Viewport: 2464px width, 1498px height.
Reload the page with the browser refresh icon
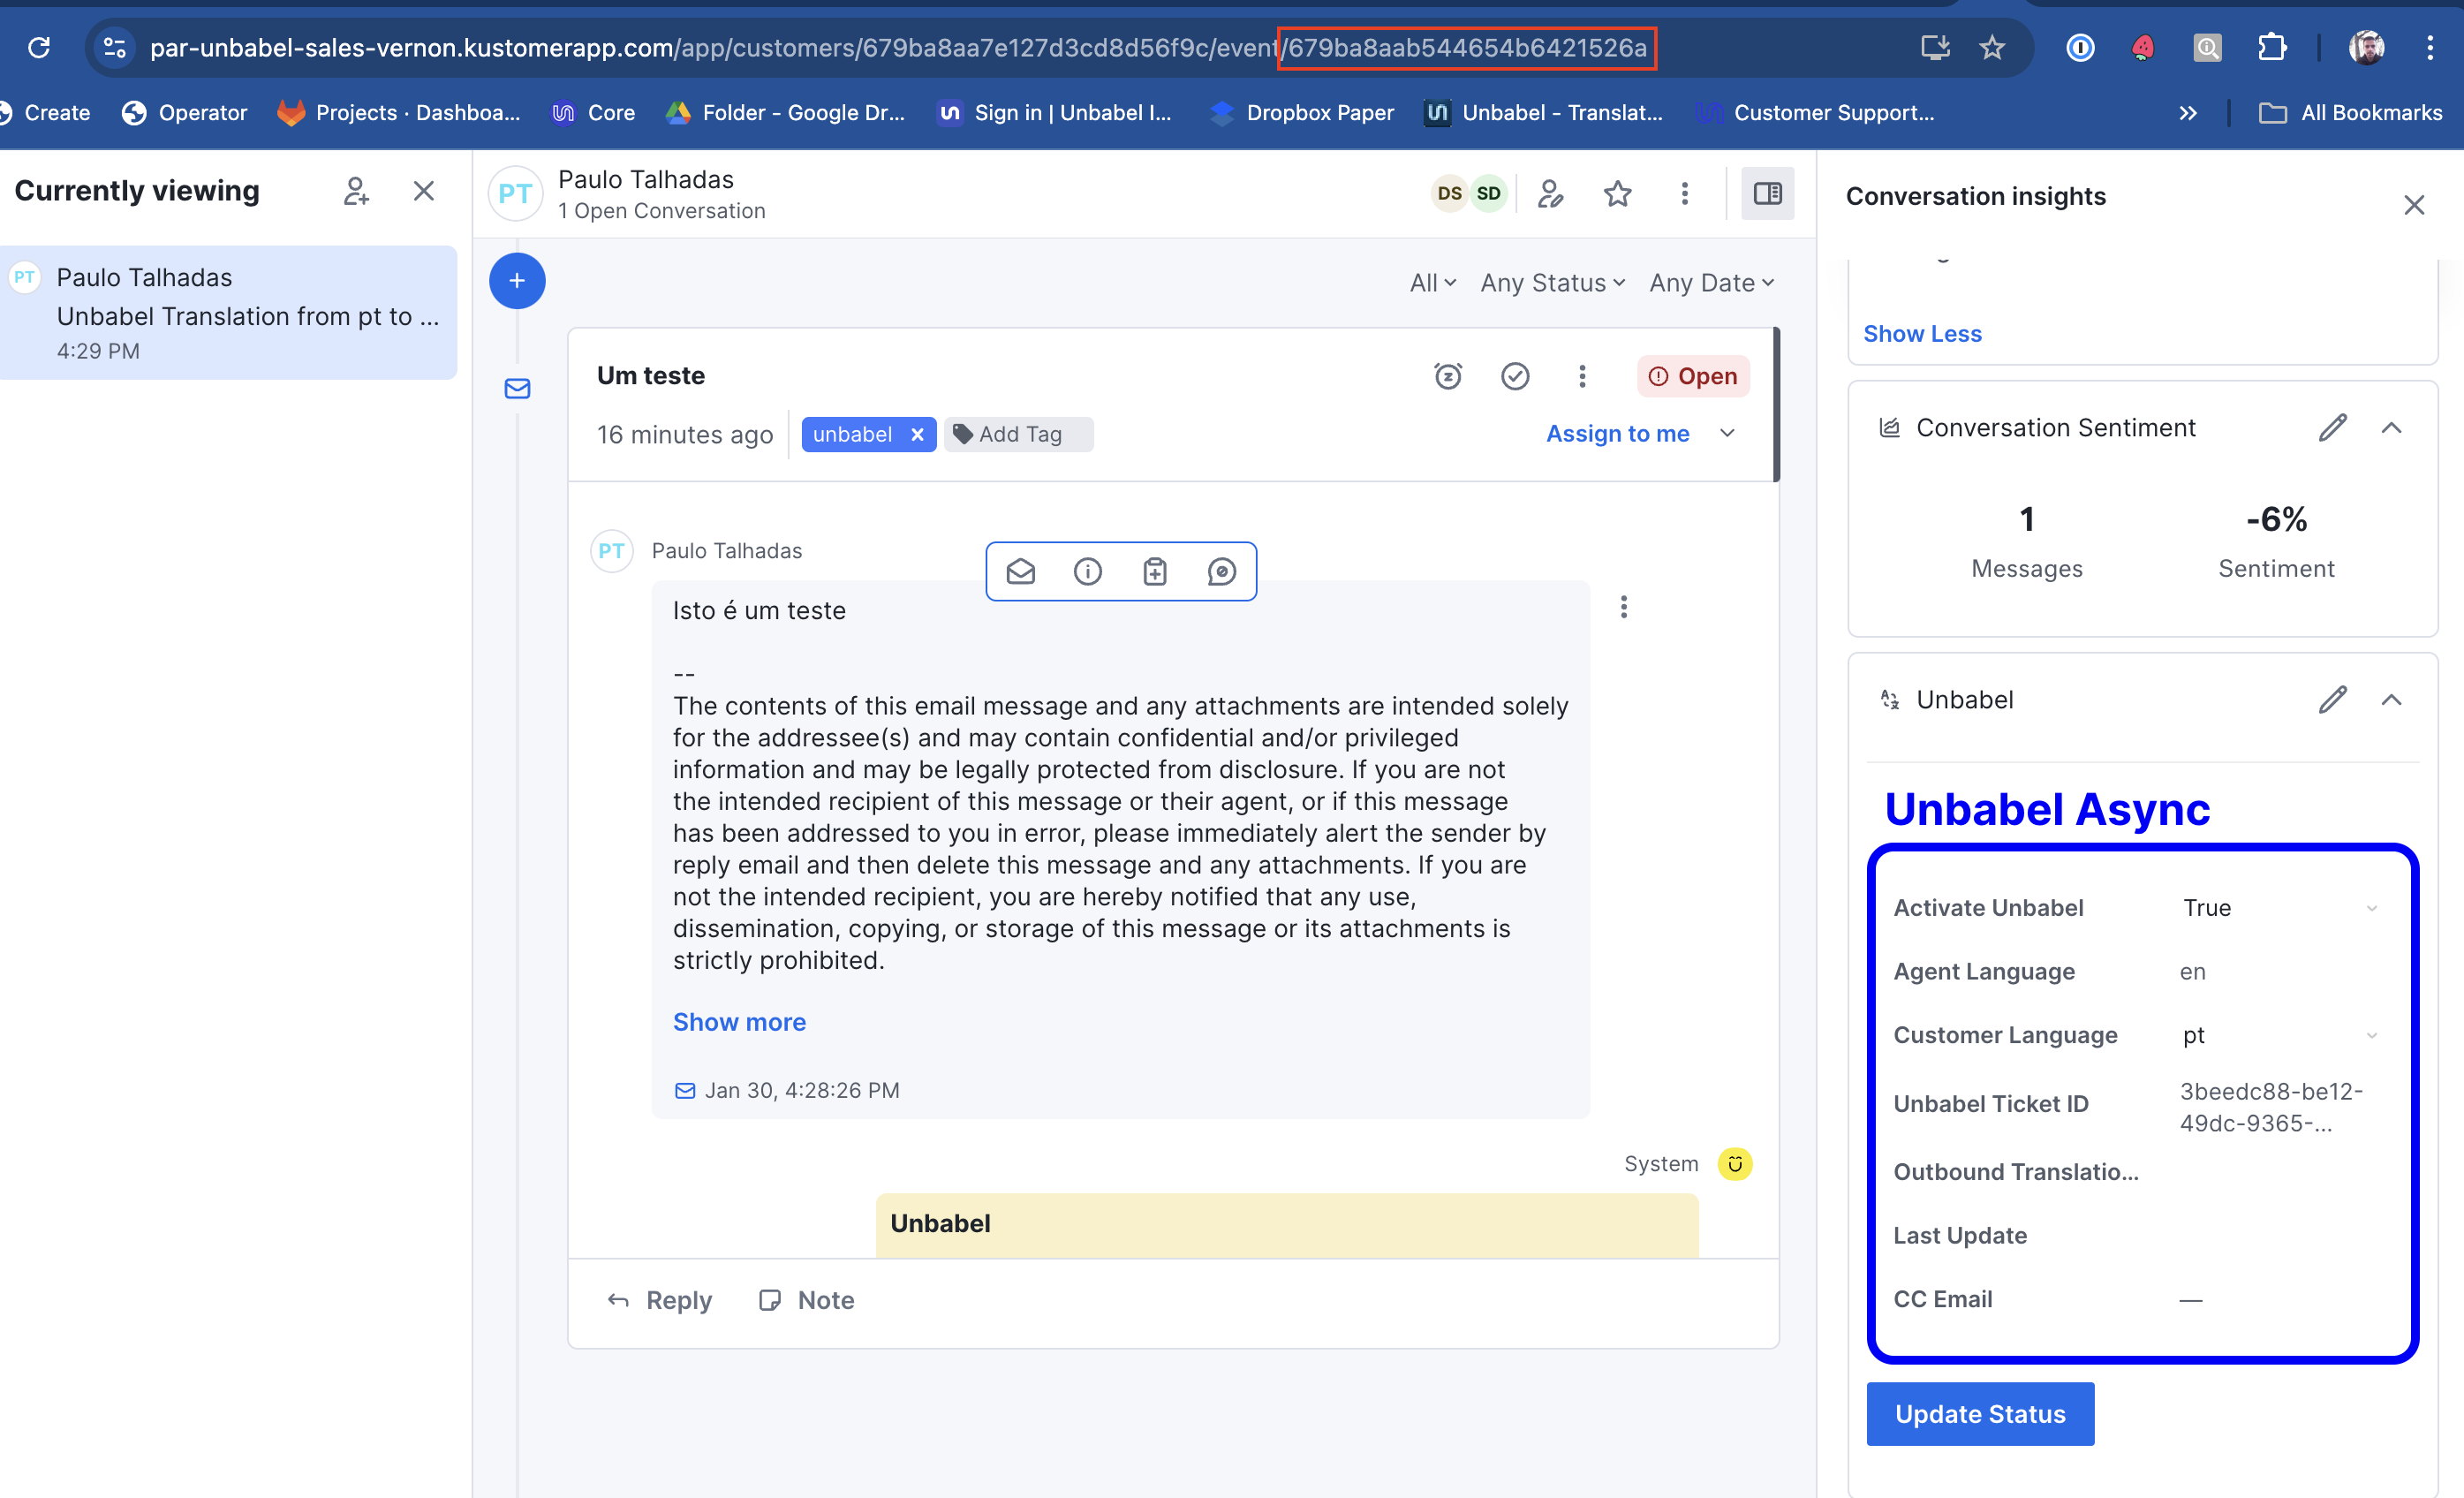tap(39, 47)
